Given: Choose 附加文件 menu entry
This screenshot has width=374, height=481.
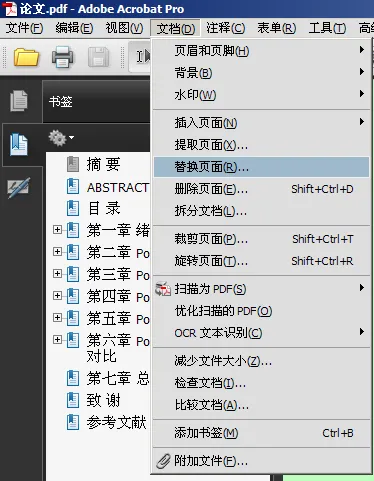Looking at the screenshot, I should 262,461.
